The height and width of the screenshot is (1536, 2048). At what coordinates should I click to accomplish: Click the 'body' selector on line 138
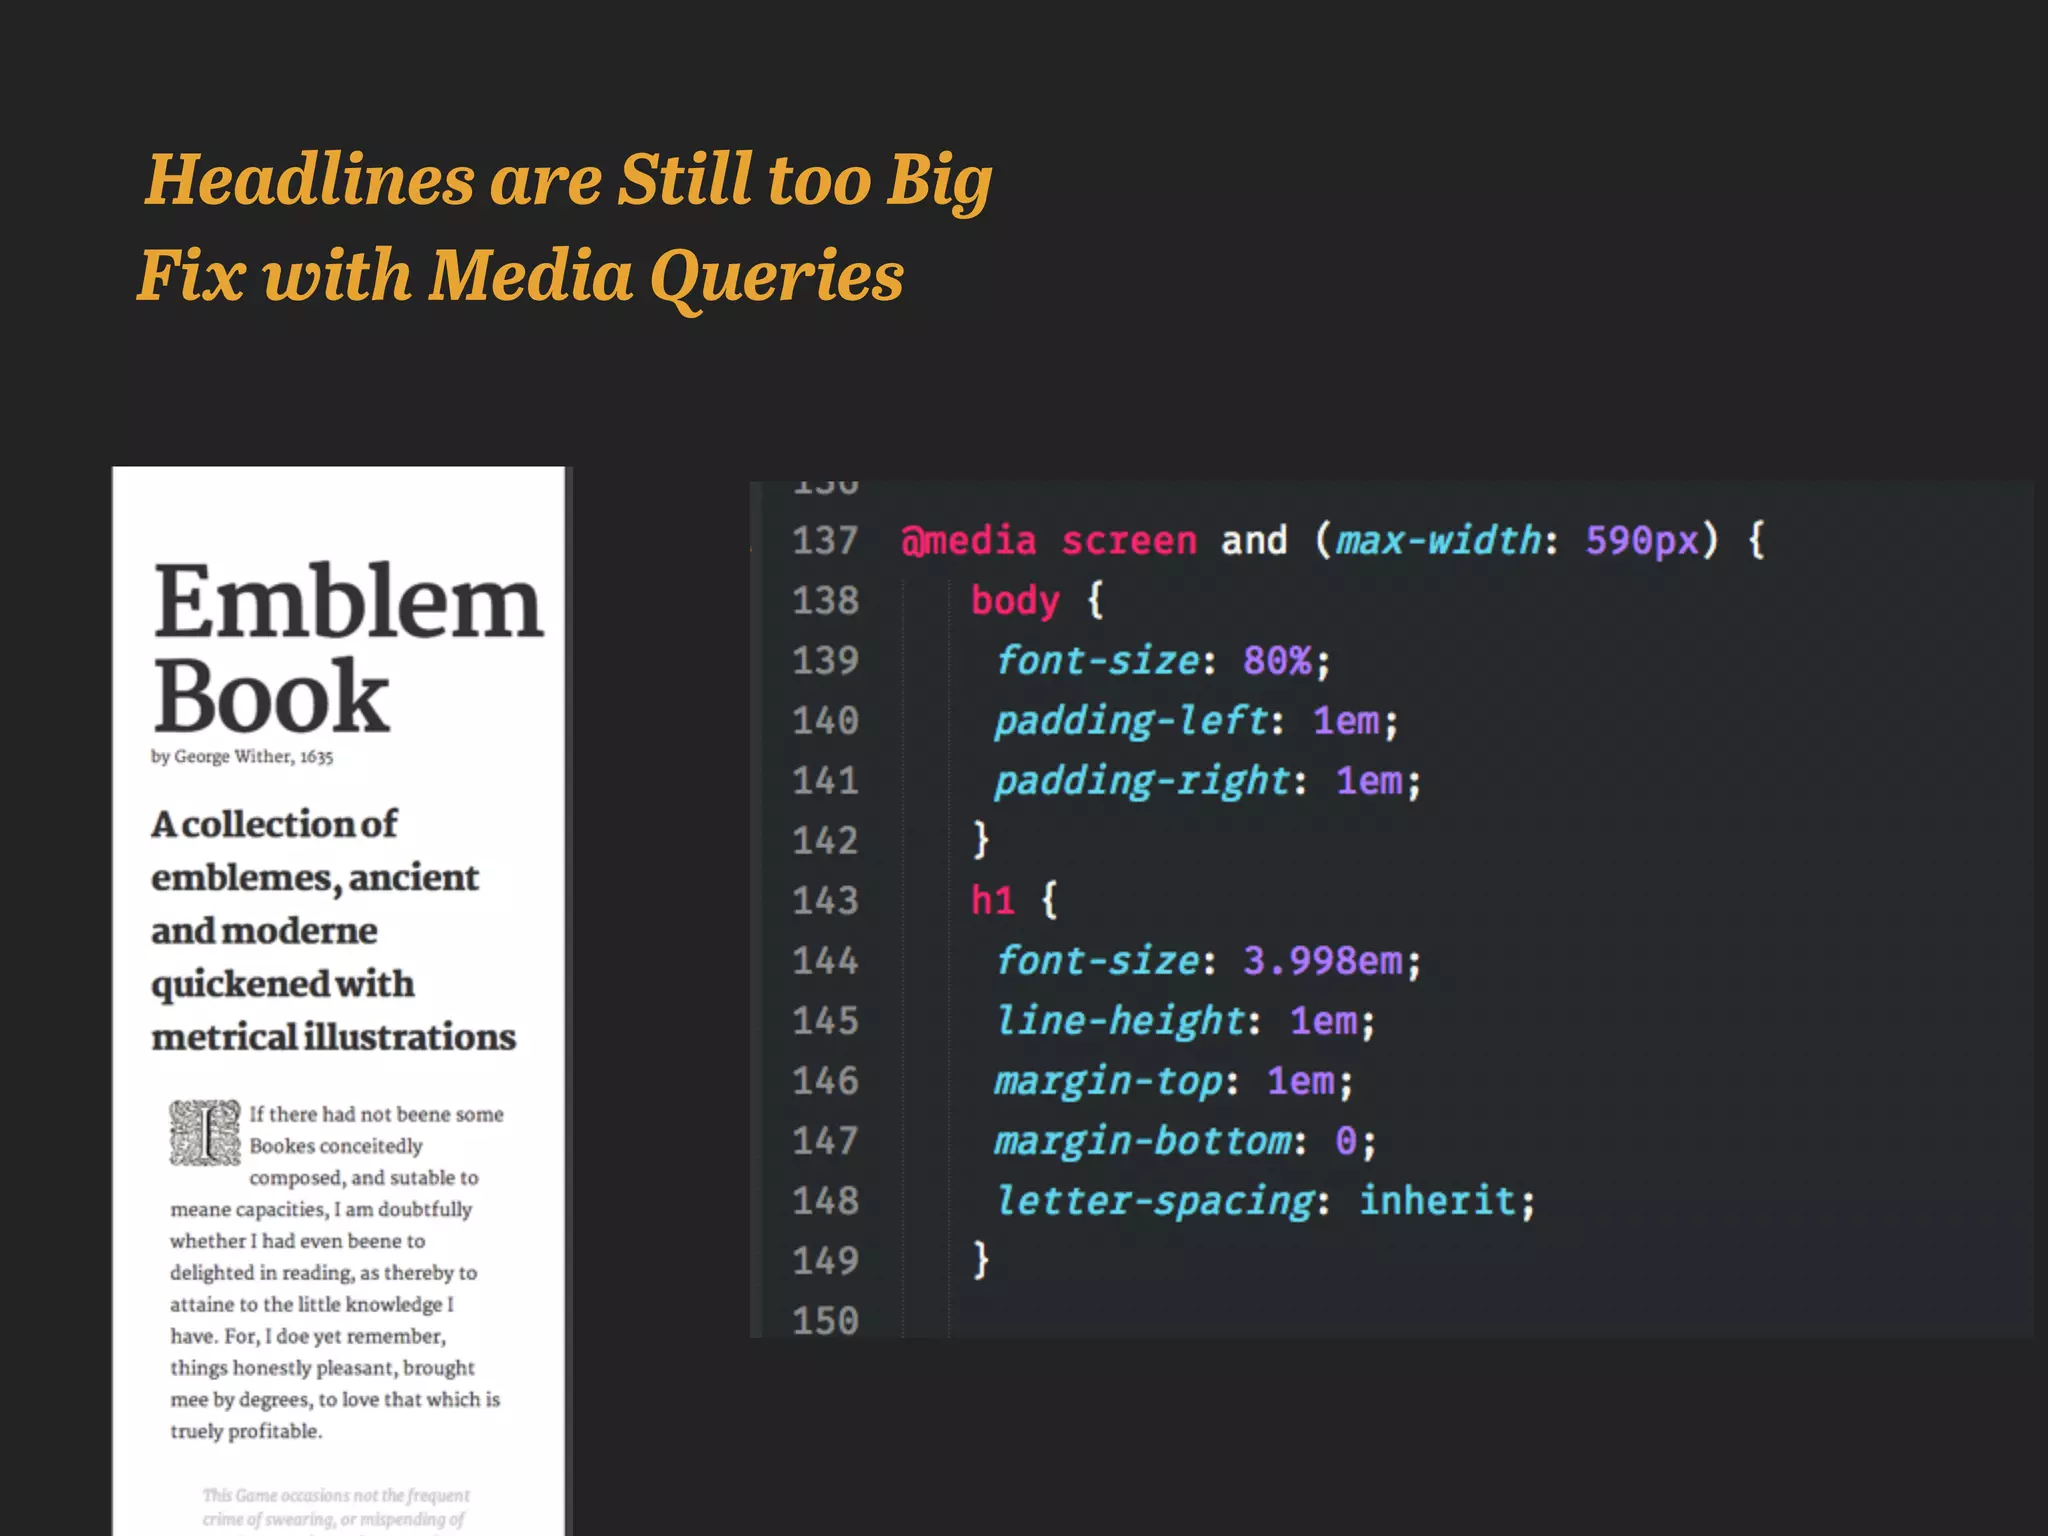pos(1015,601)
